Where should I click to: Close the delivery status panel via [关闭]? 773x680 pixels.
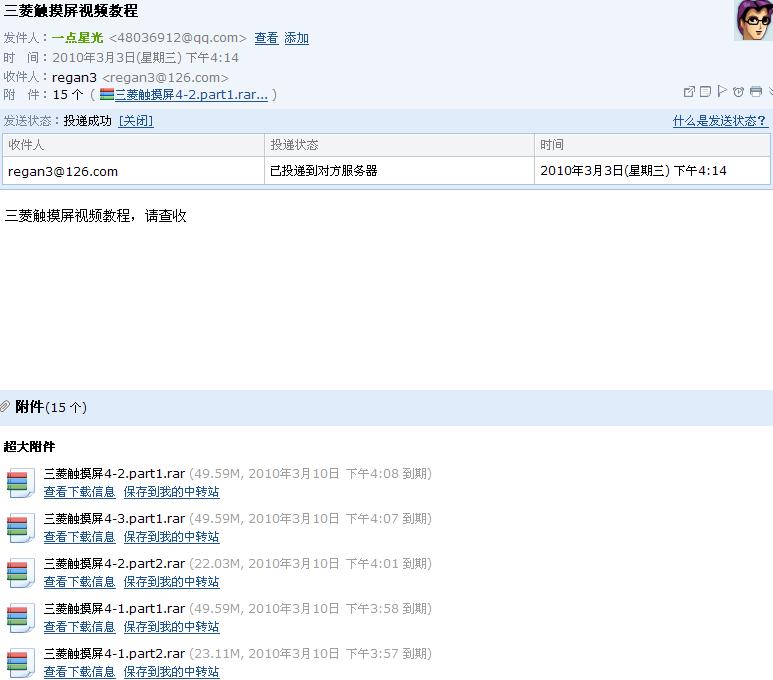(136, 121)
